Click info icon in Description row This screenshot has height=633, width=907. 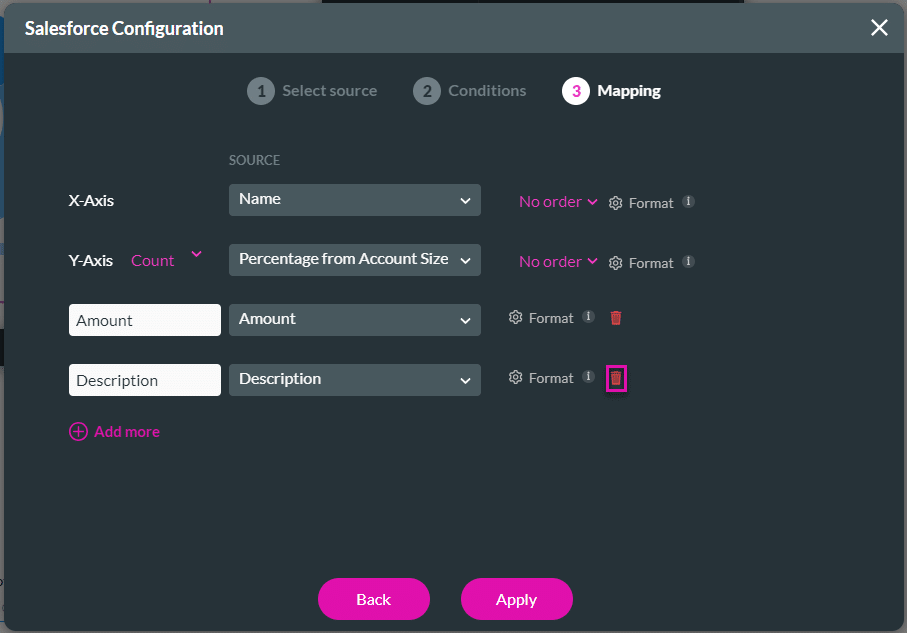pyautogui.click(x=588, y=377)
